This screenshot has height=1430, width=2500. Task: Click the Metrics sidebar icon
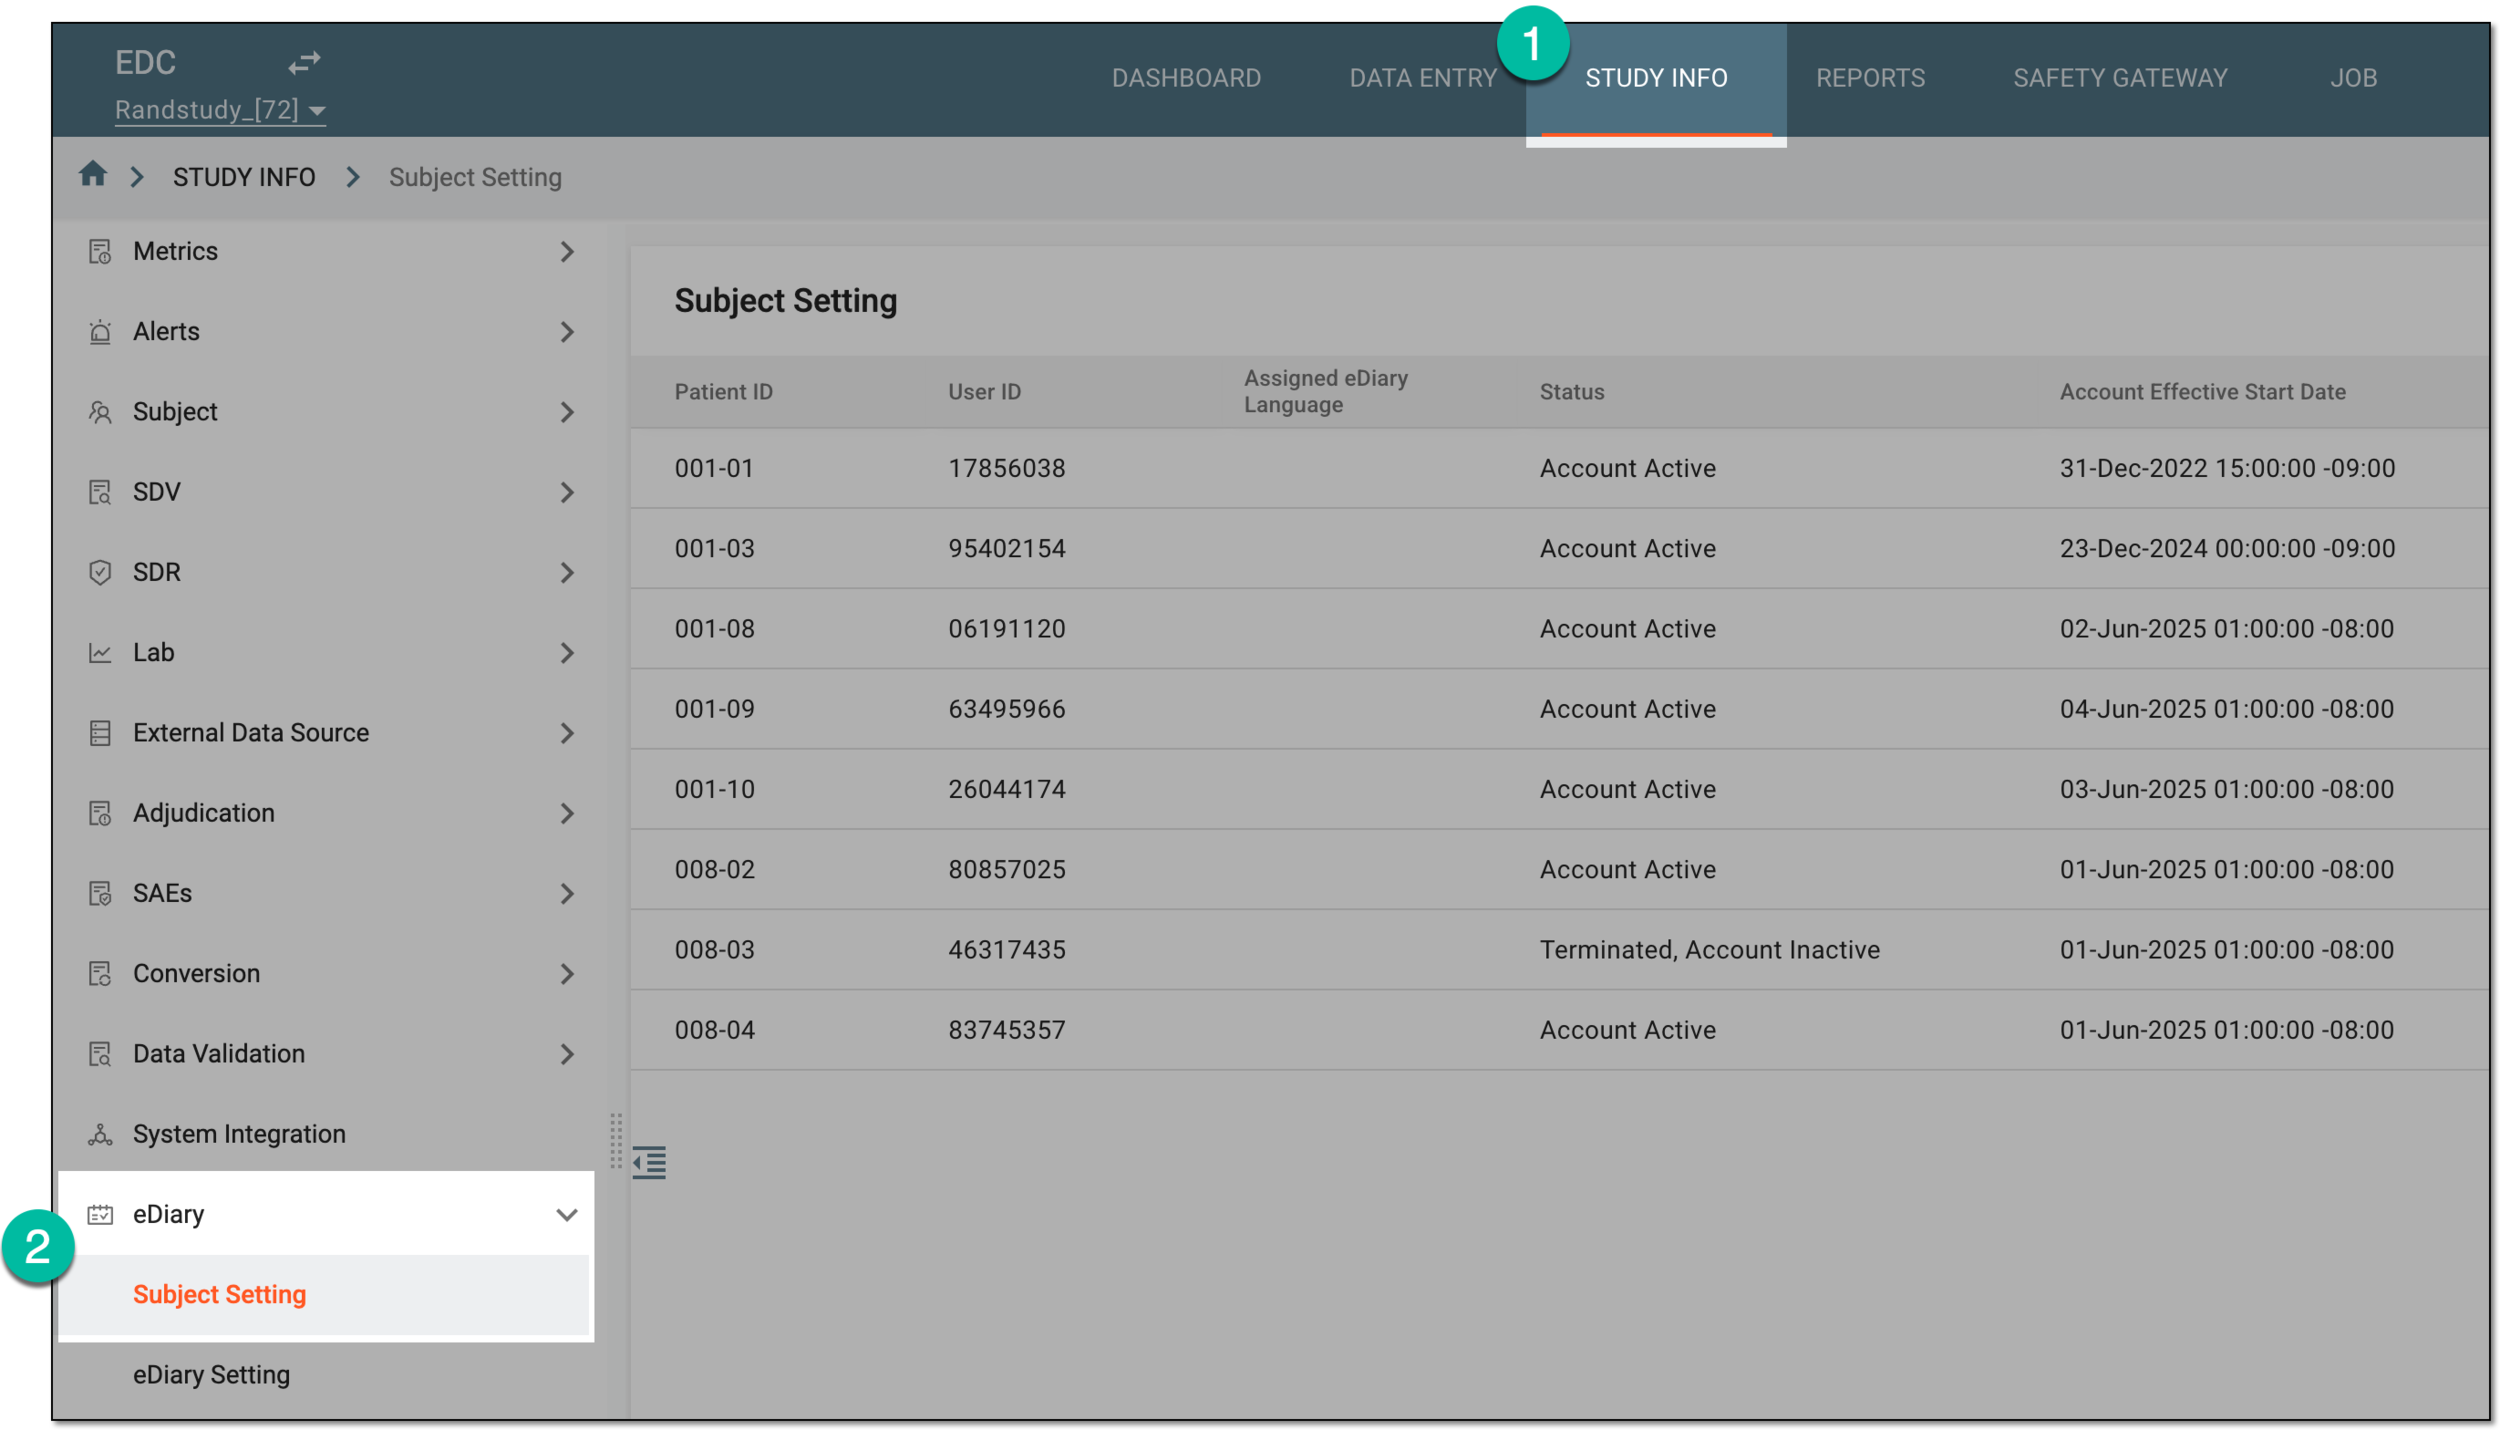point(100,251)
